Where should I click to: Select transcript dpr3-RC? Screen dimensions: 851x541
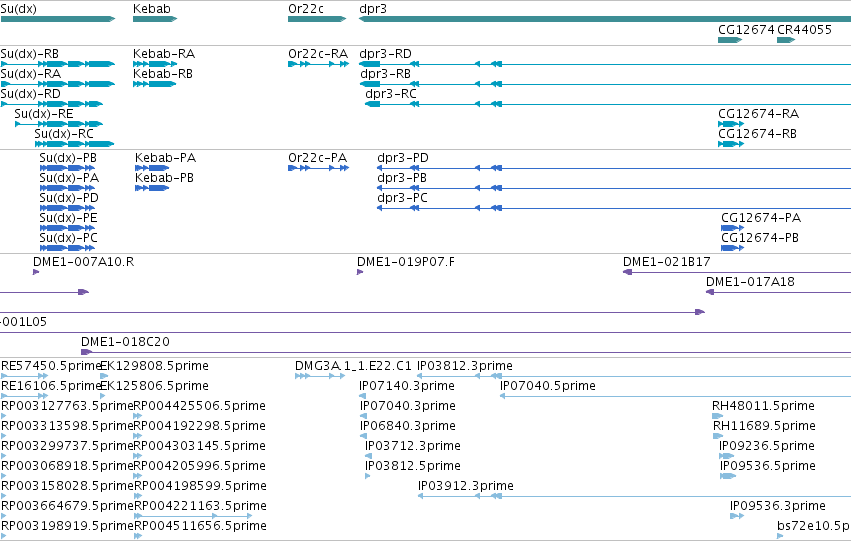[608, 104]
